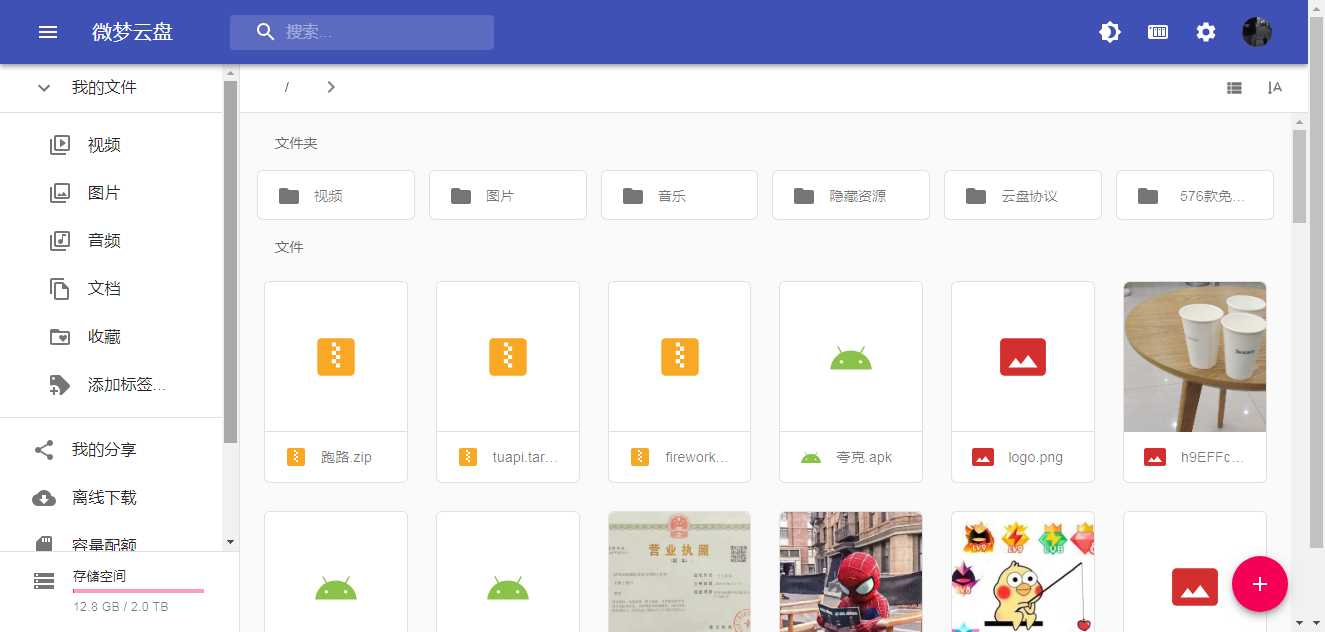Open the task queue icon in header

pos(1158,32)
